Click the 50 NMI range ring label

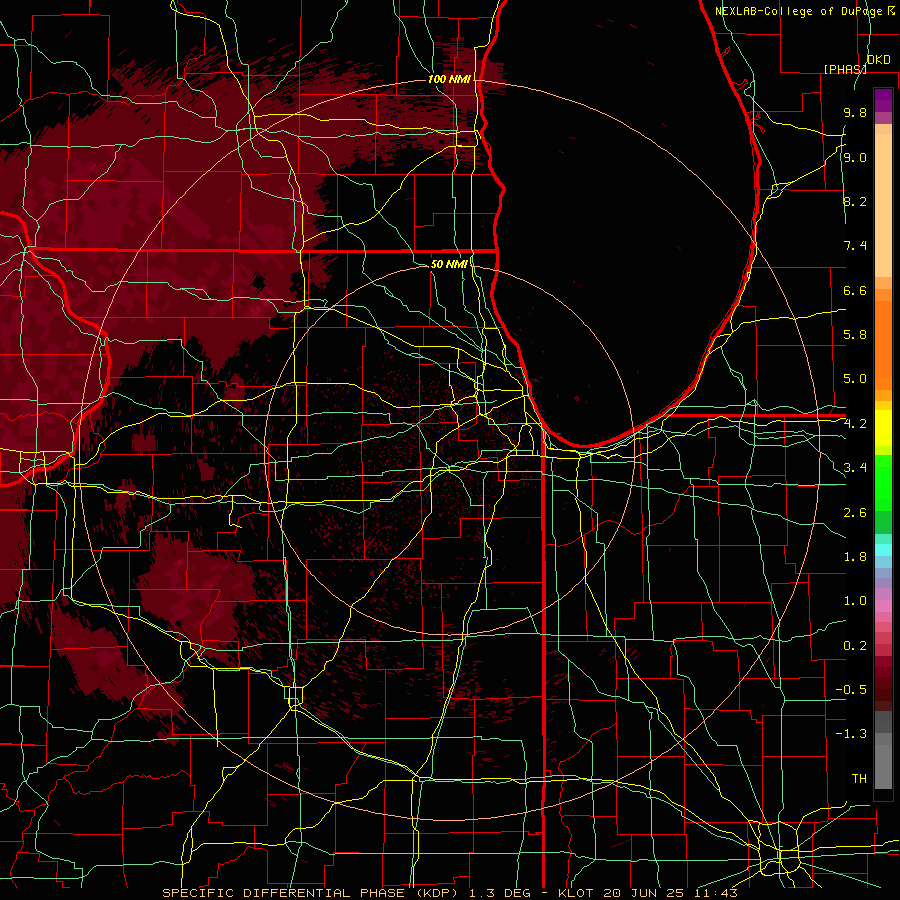click(449, 264)
